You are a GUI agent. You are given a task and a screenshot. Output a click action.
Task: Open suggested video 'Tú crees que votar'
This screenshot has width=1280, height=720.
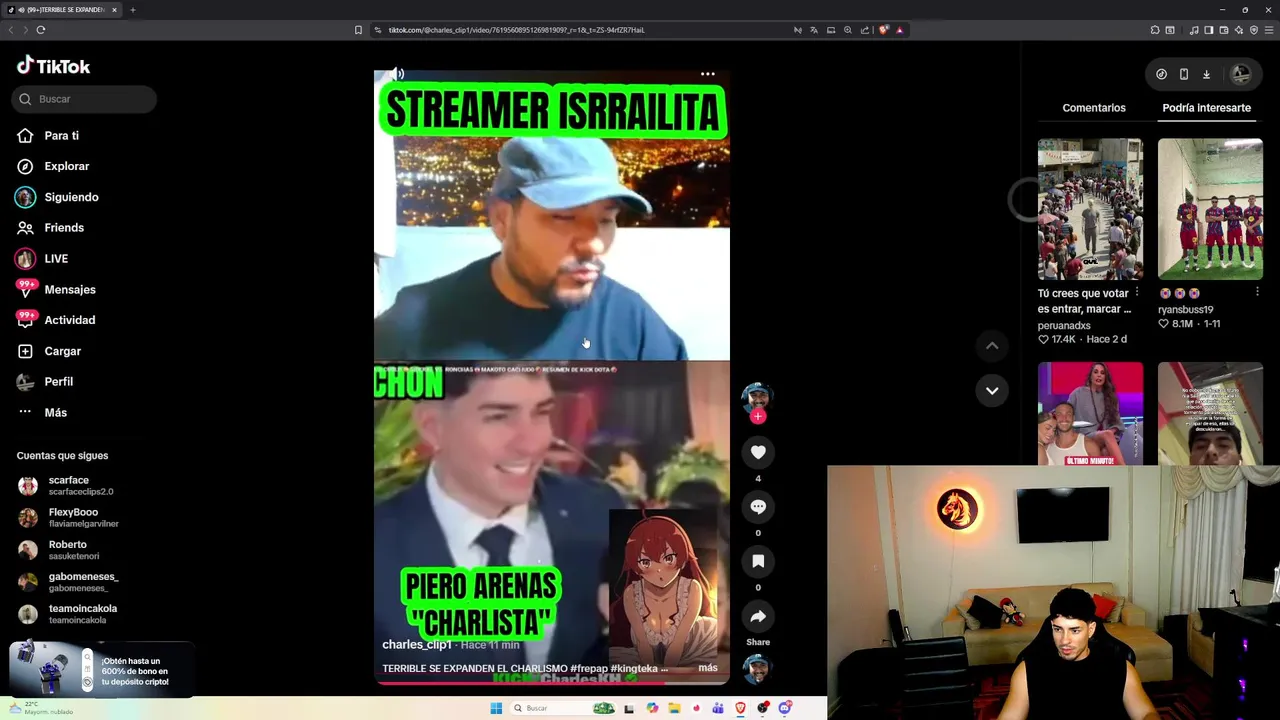pos(1090,209)
